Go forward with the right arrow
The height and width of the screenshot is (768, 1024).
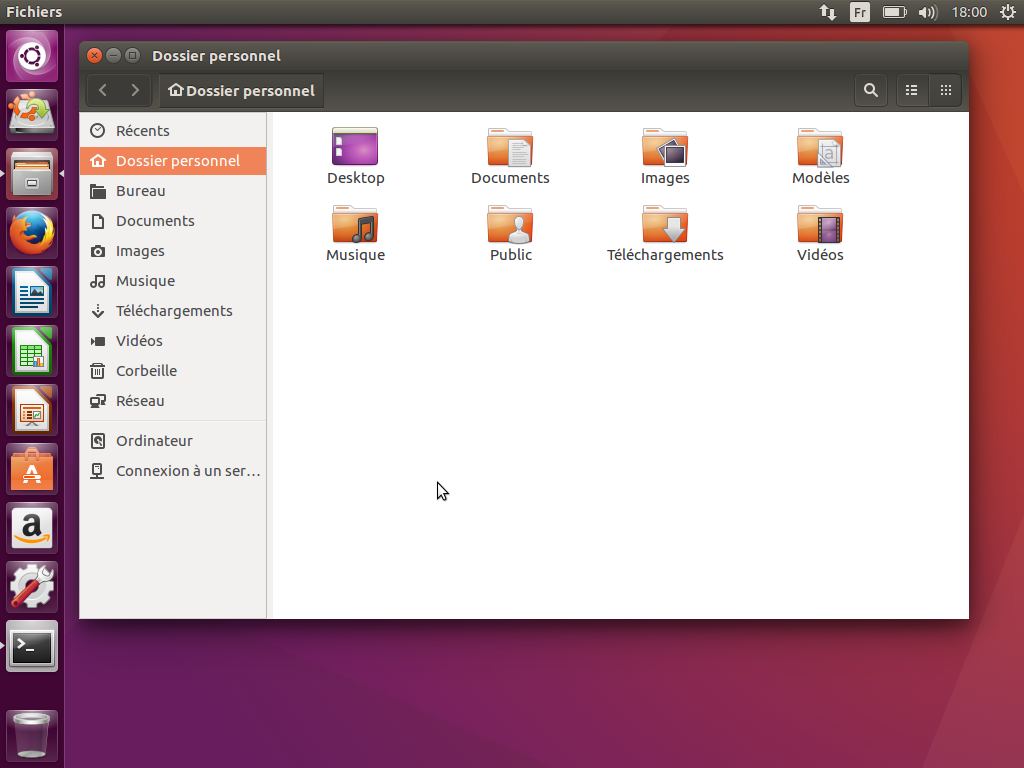pyautogui.click(x=135, y=90)
